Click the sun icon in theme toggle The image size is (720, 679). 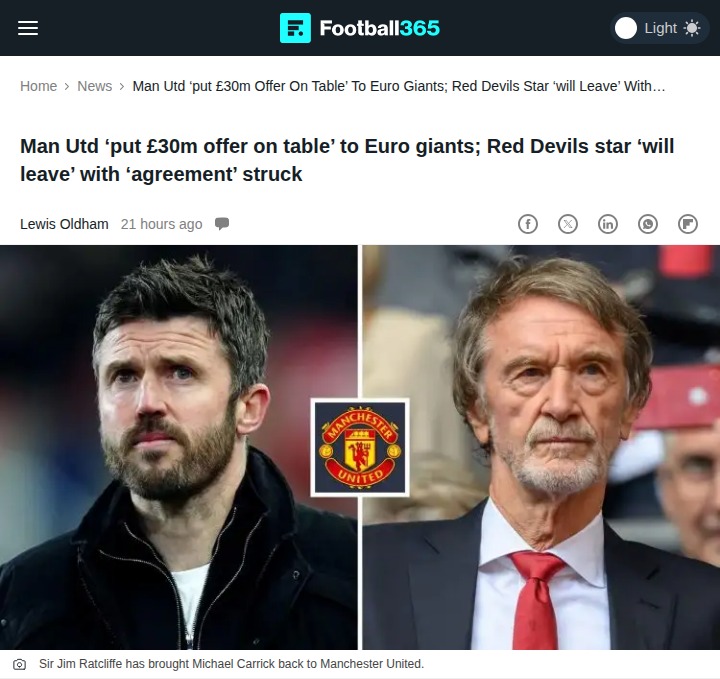[692, 28]
